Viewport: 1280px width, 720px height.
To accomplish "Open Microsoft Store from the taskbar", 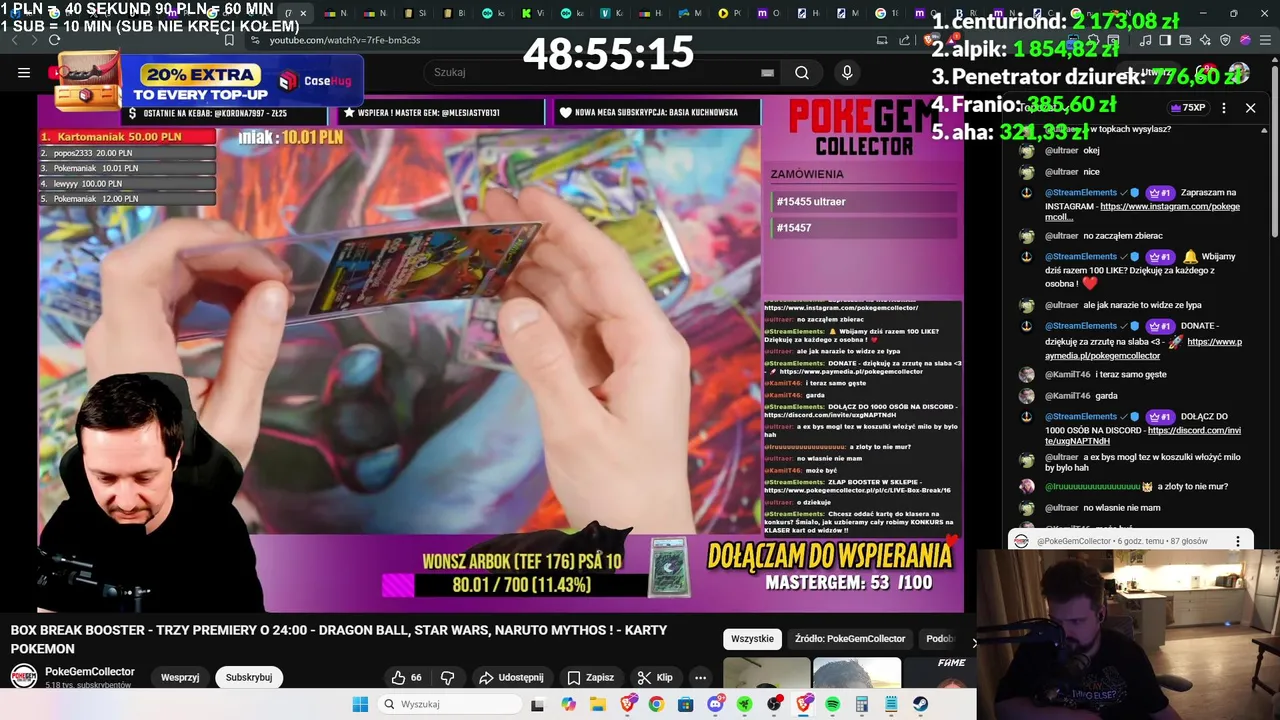I will [685, 704].
